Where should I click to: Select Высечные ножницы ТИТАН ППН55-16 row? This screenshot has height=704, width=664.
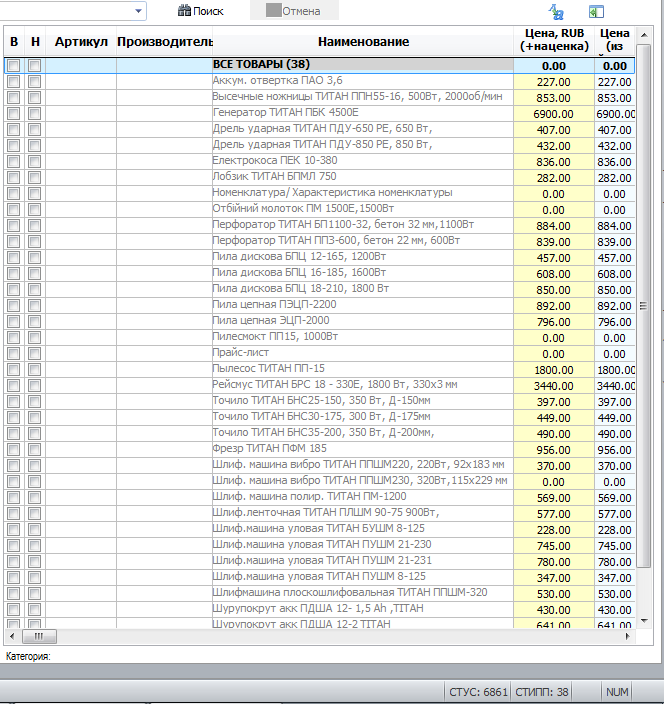point(319,97)
